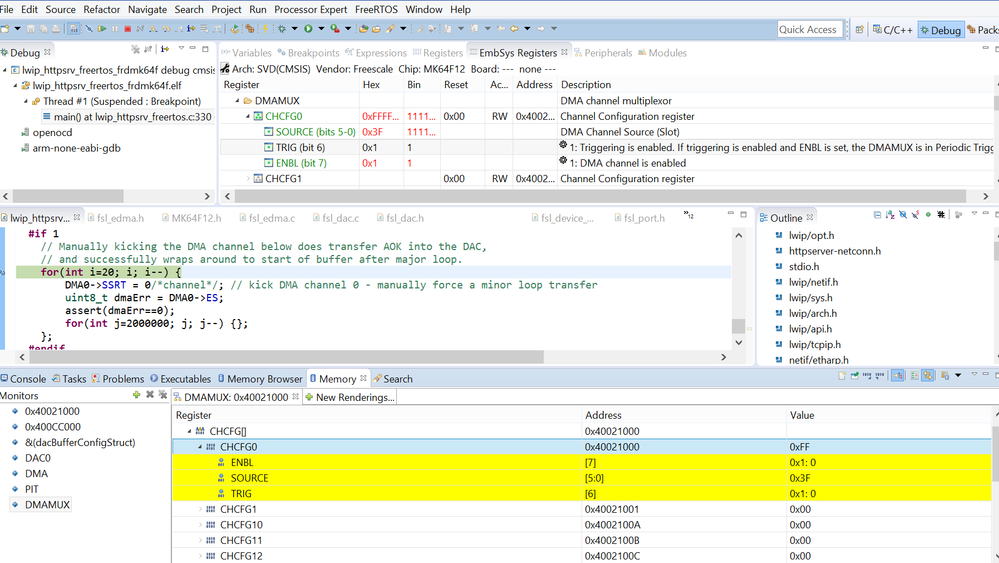Screen dimensions: 999x563
Task: Open the Processor Expert menu
Action: [x=310, y=9]
